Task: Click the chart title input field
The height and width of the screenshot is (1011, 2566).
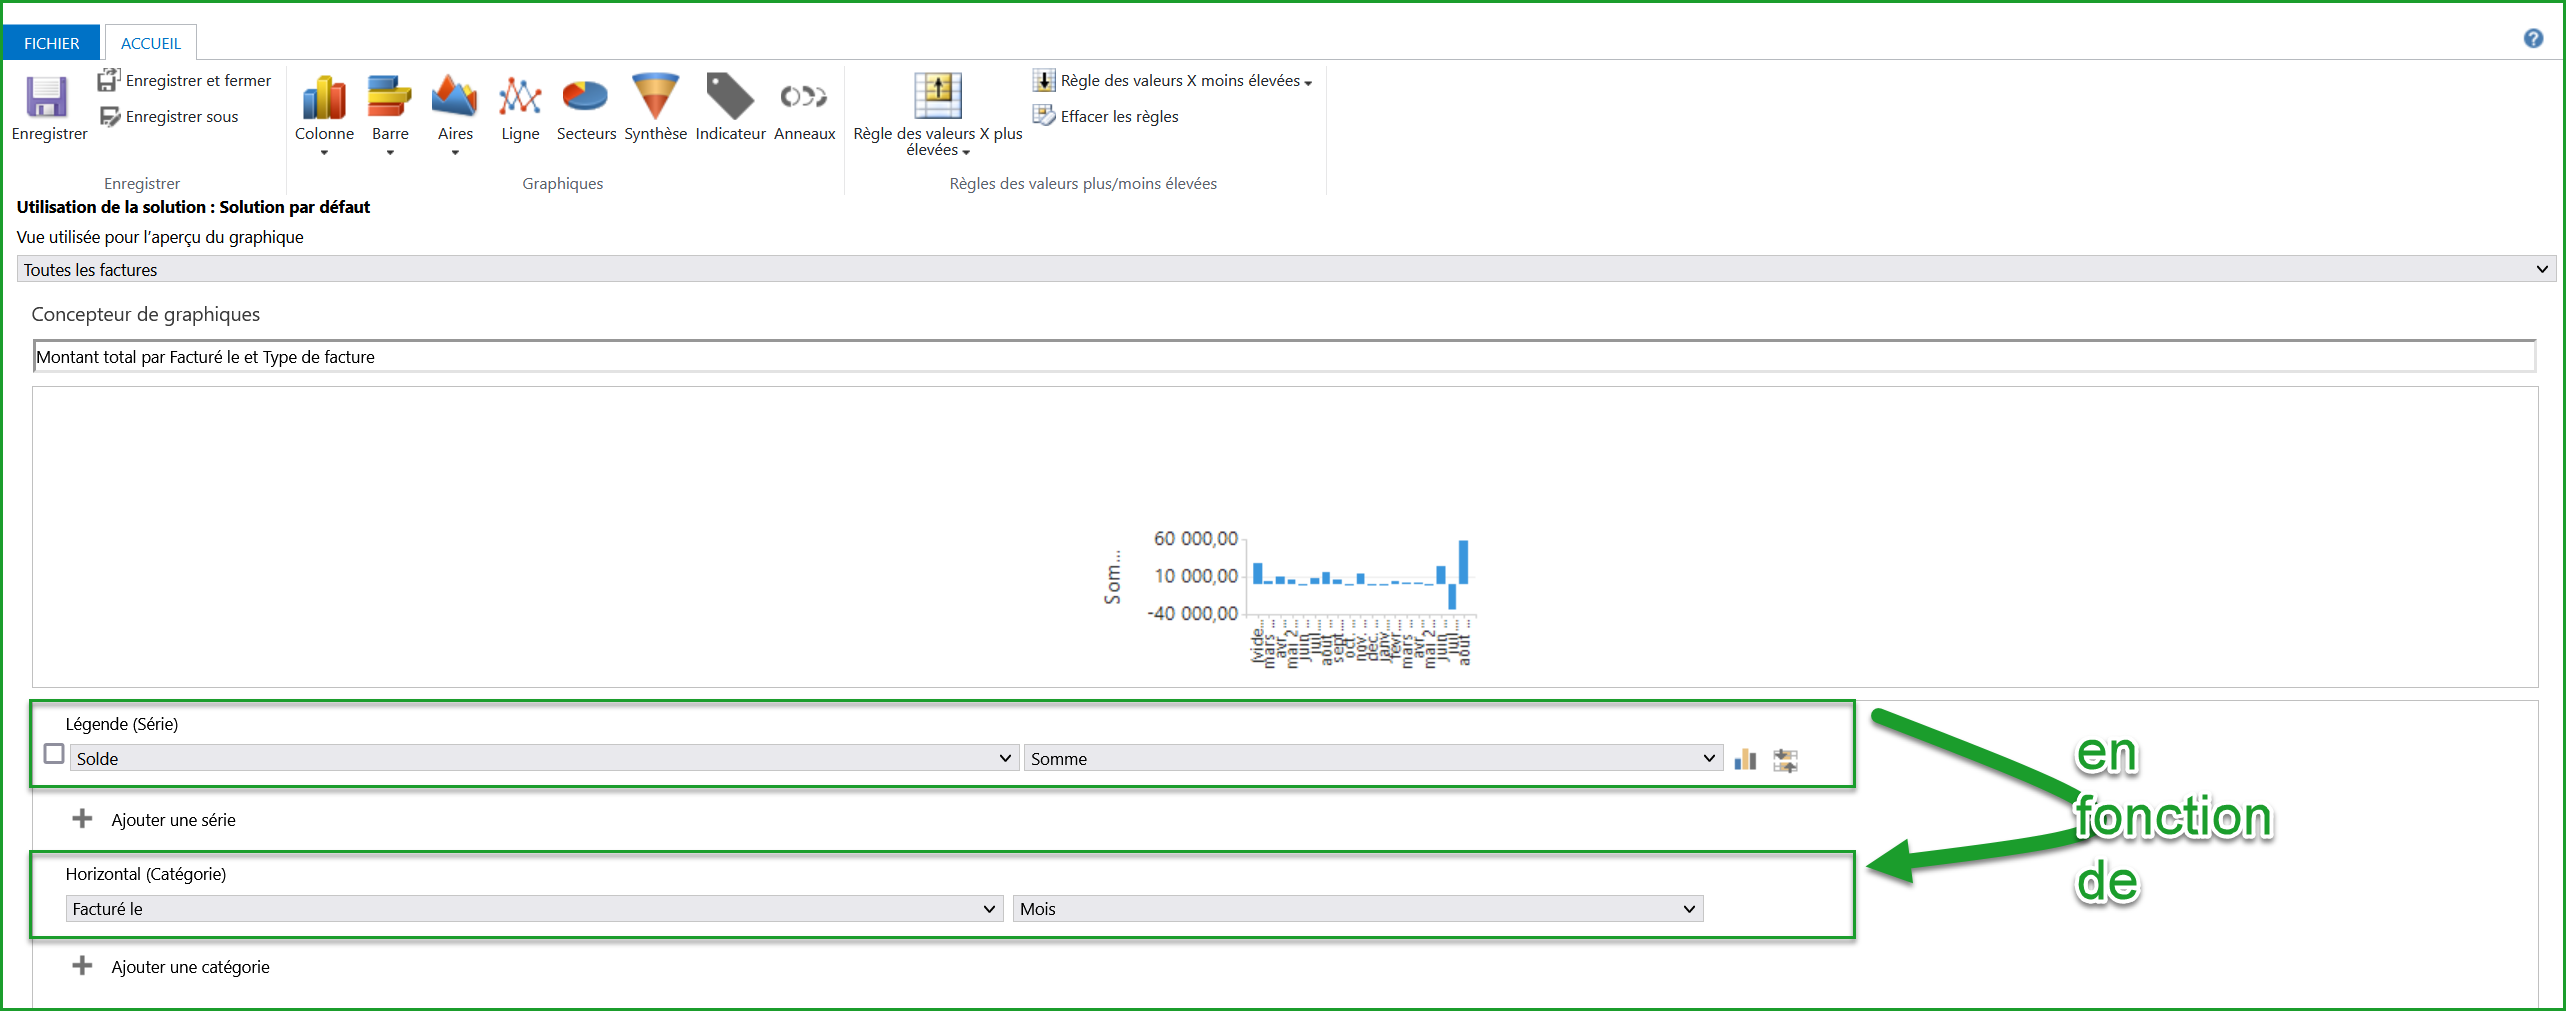Action: 1284,357
